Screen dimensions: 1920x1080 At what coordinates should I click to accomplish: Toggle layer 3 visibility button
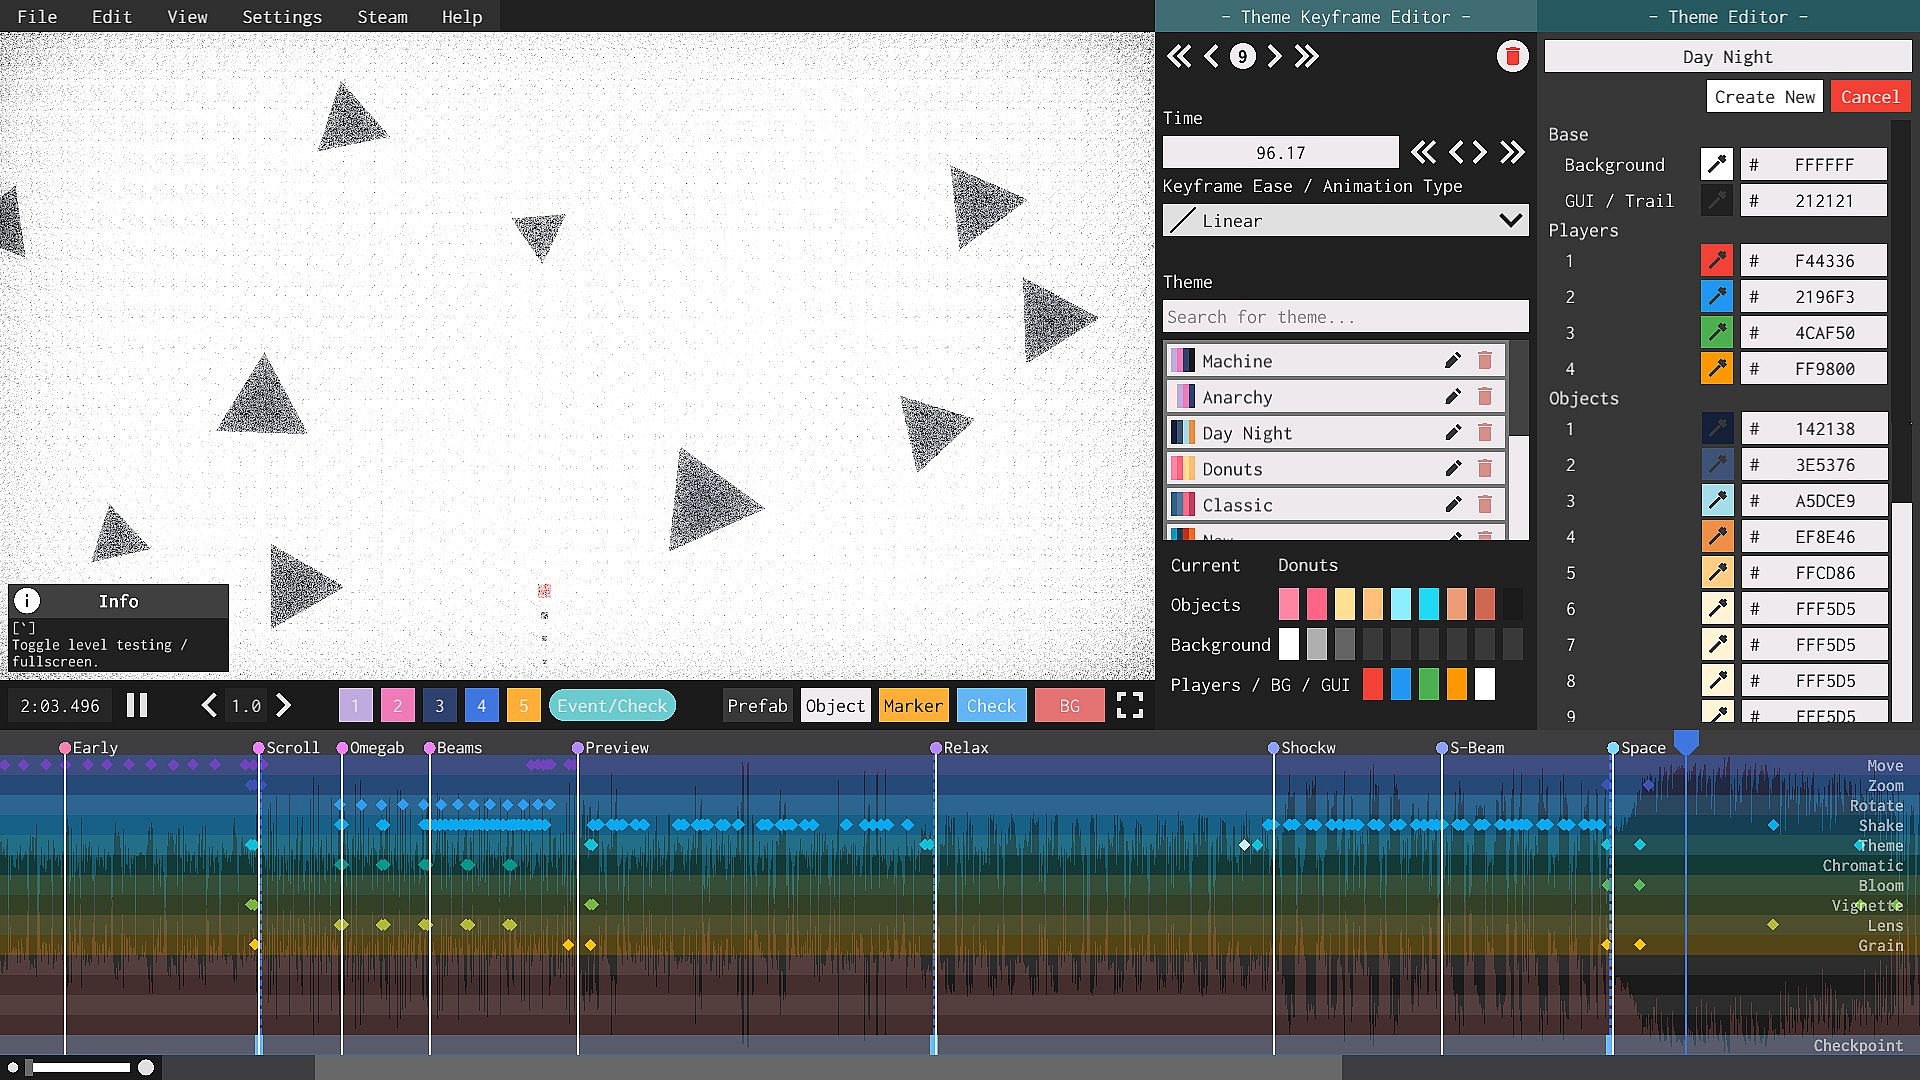[439, 706]
